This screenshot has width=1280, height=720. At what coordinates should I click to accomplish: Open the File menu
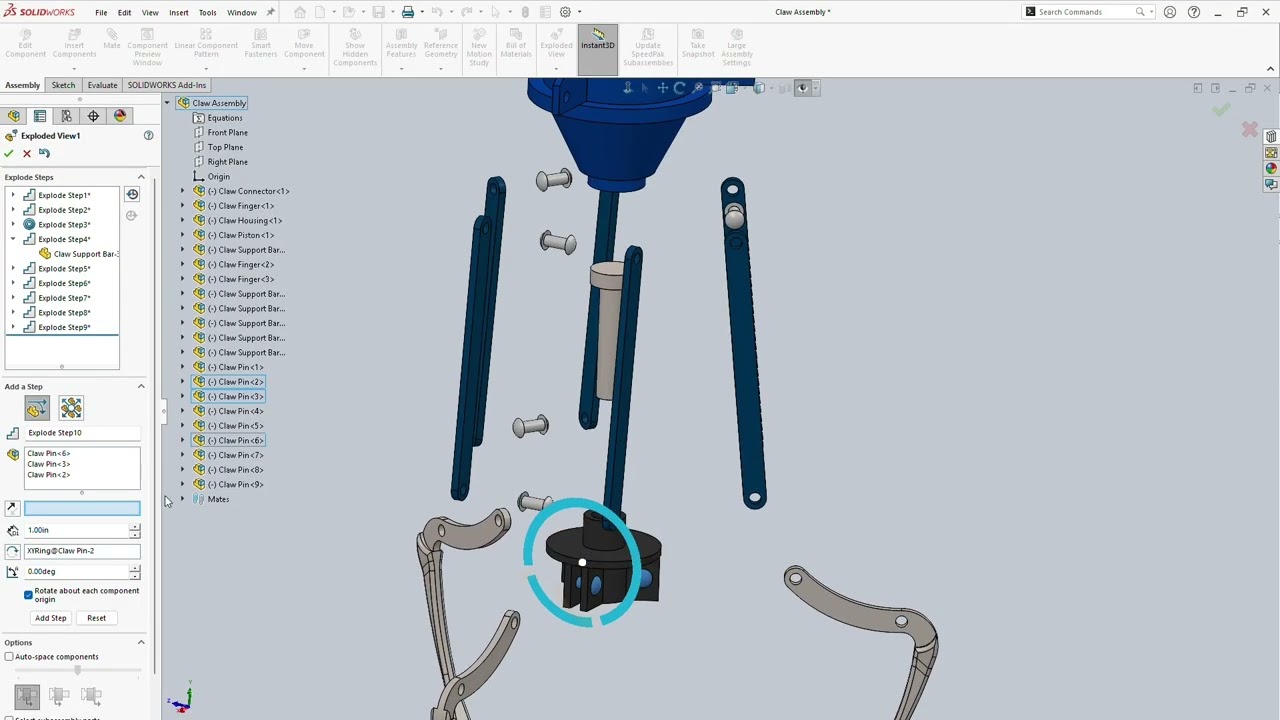(x=101, y=12)
